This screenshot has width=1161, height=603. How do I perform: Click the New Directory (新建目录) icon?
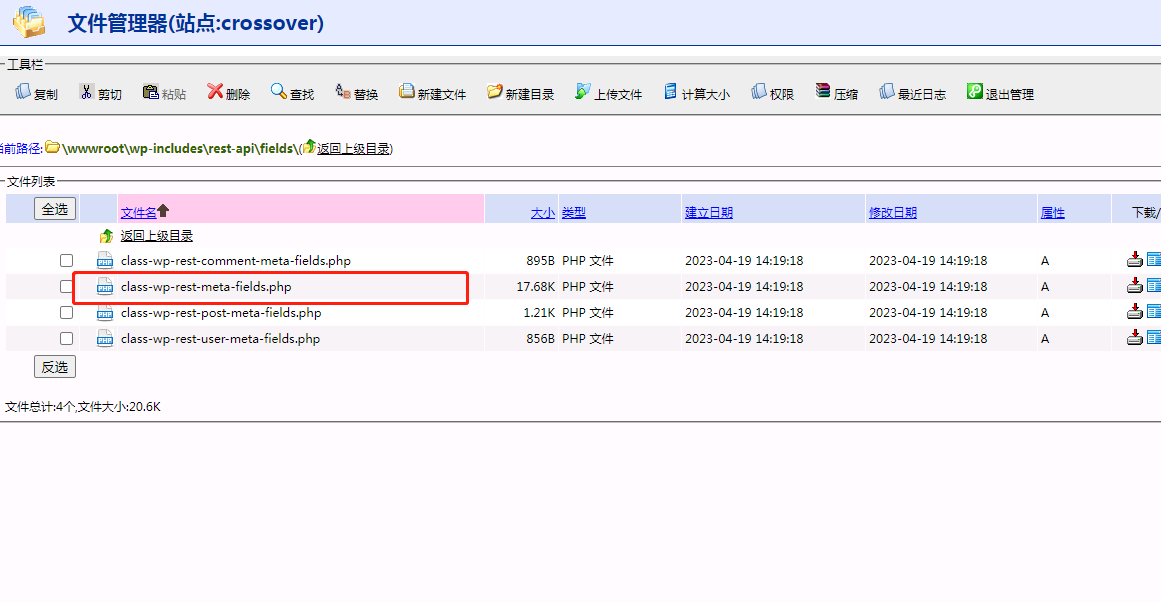(495, 92)
